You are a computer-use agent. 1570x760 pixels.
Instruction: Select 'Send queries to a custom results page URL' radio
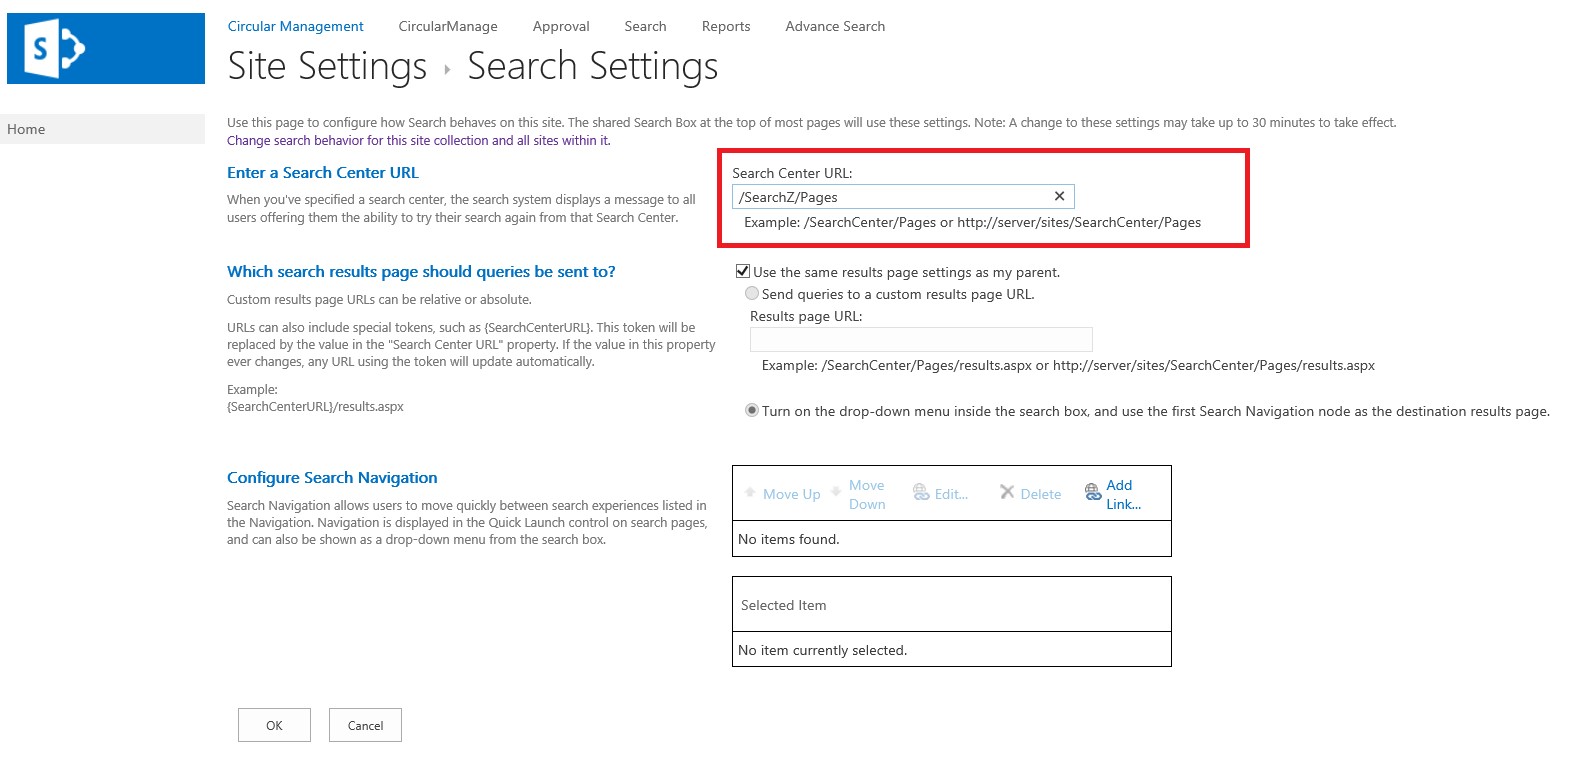(x=752, y=293)
